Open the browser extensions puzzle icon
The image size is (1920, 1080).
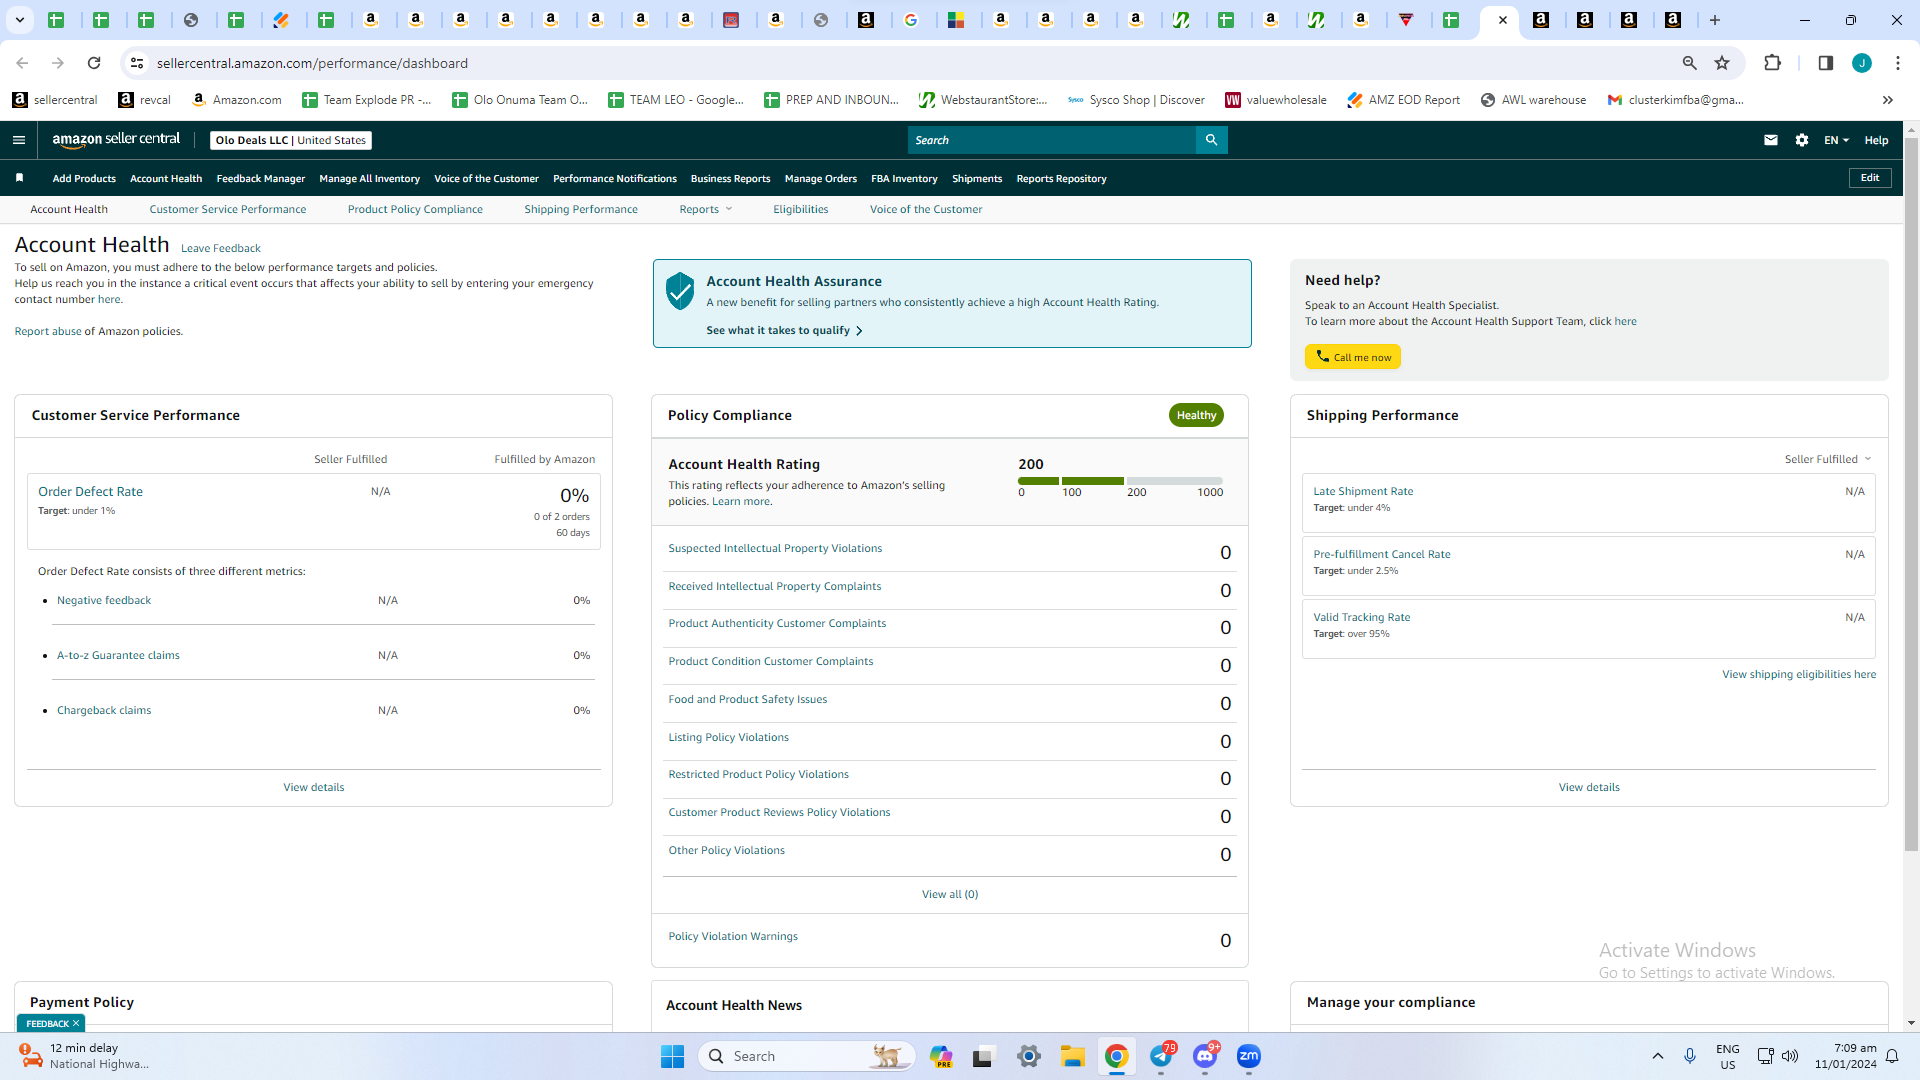point(1772,63)
